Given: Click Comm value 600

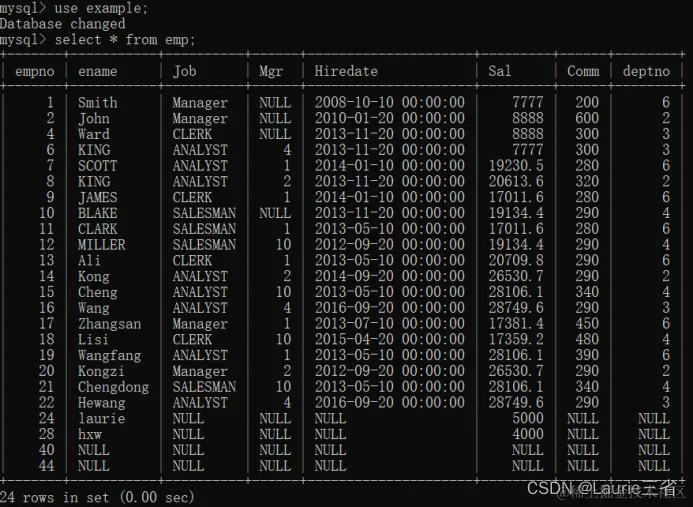Looking at the screenshot, I should (x=587, y=118).
